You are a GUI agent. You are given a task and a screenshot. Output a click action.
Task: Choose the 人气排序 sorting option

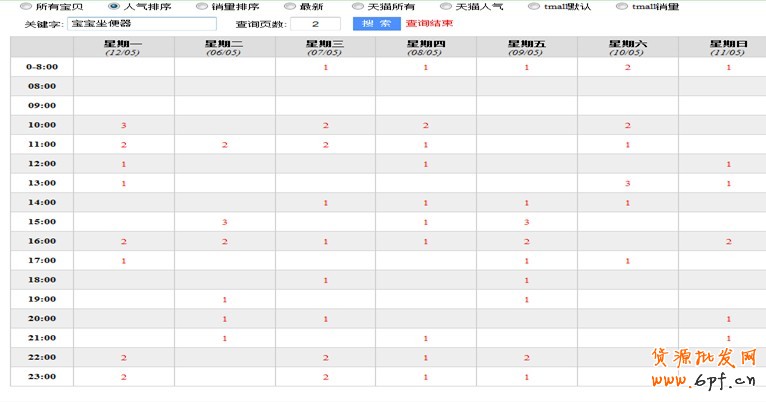click(114, 7)
